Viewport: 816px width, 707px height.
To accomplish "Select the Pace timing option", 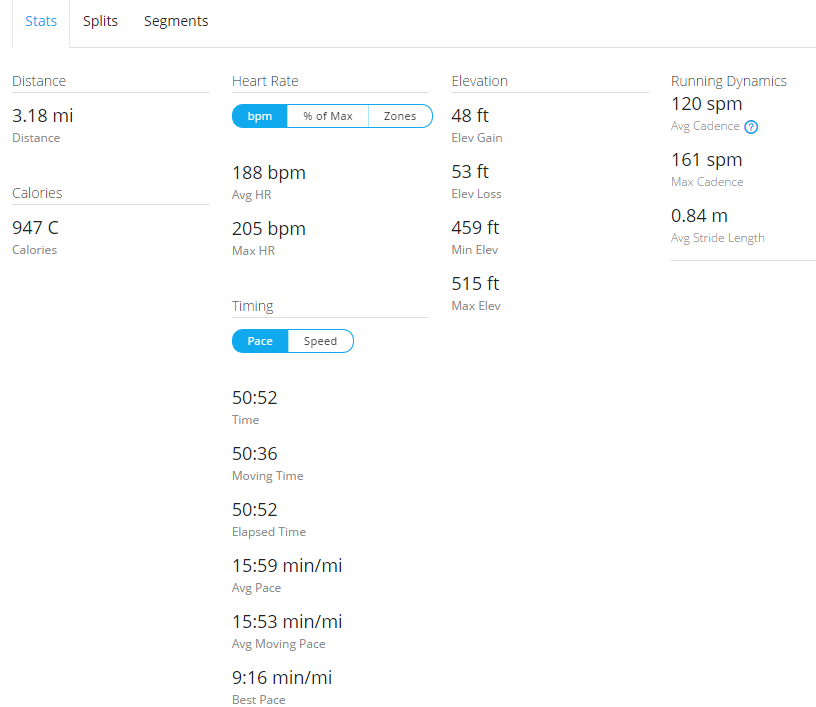I will 260,341.
